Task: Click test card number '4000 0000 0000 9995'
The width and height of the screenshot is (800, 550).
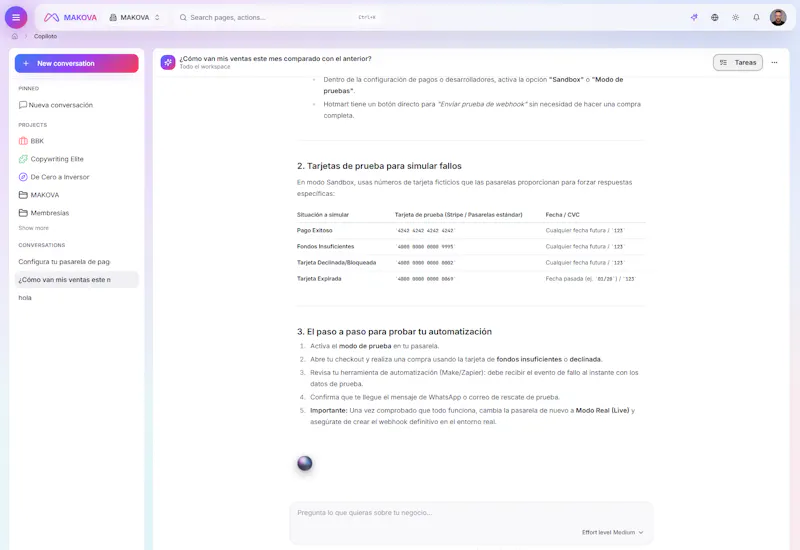Action: coord(426,246)
